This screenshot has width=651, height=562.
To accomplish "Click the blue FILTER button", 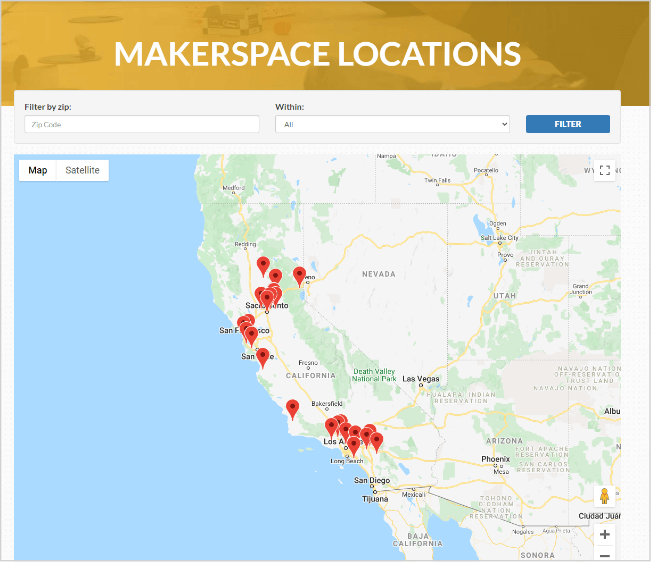I will click(x=568, y=124).
